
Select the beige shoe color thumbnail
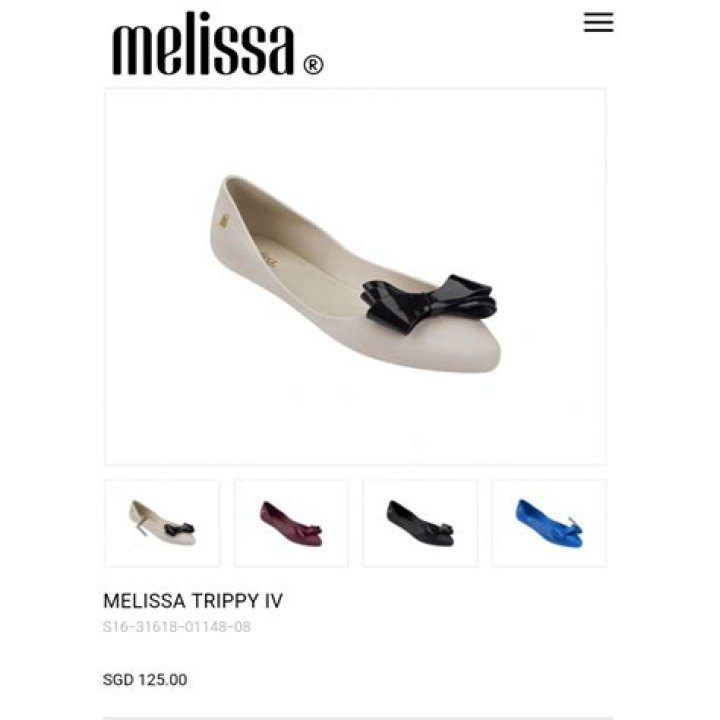162,523
